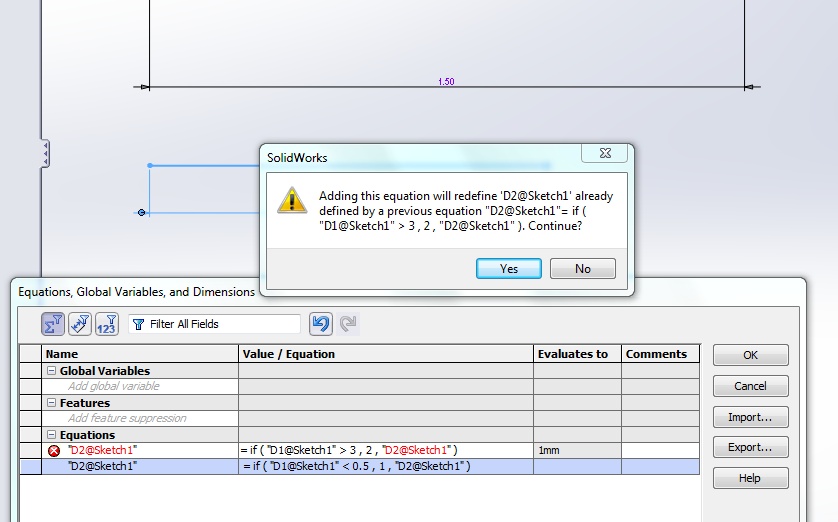Click the 1mm Evaluates to cell

(577, 450)
